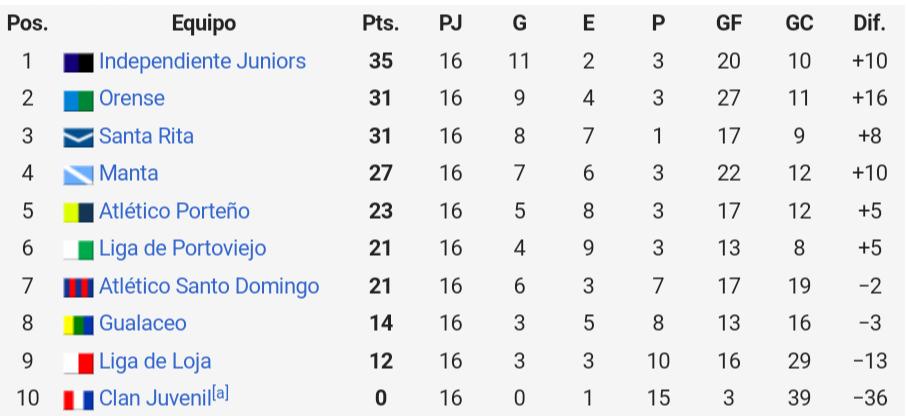
Task: Click the Orense blue-green flag icon
Action: (78, 100)
